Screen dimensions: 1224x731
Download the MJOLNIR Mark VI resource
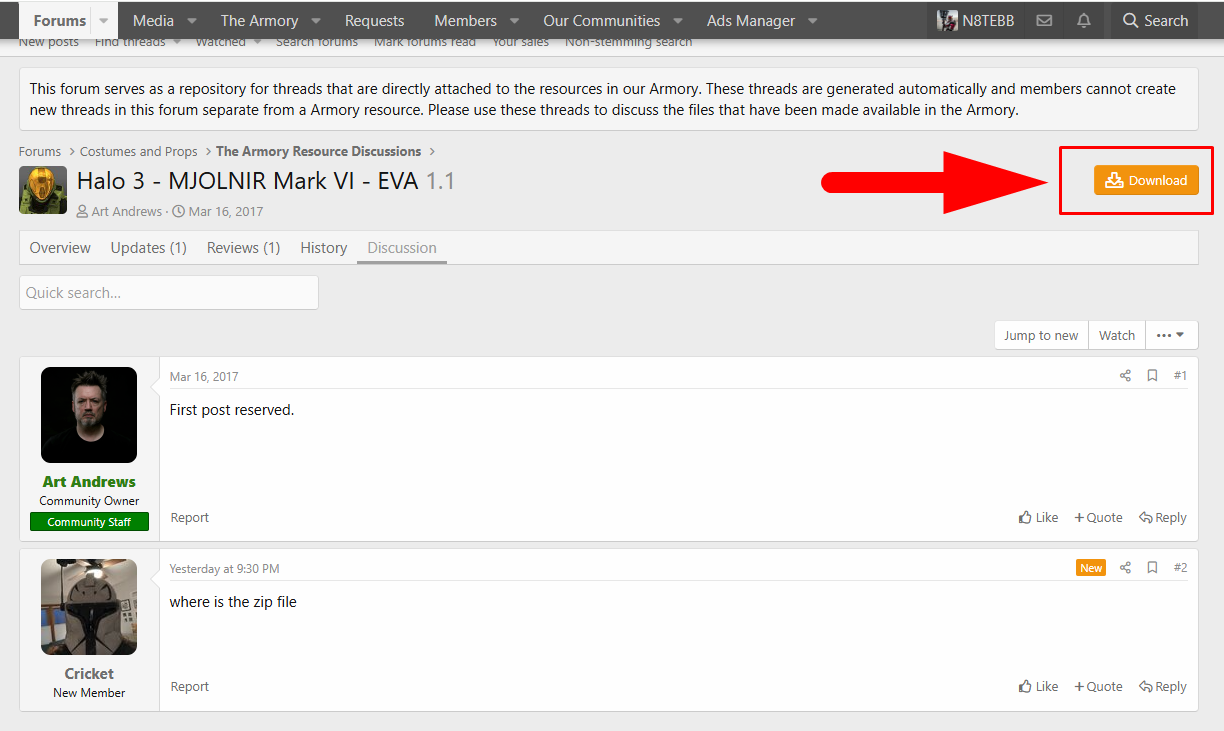point(1146,180)
